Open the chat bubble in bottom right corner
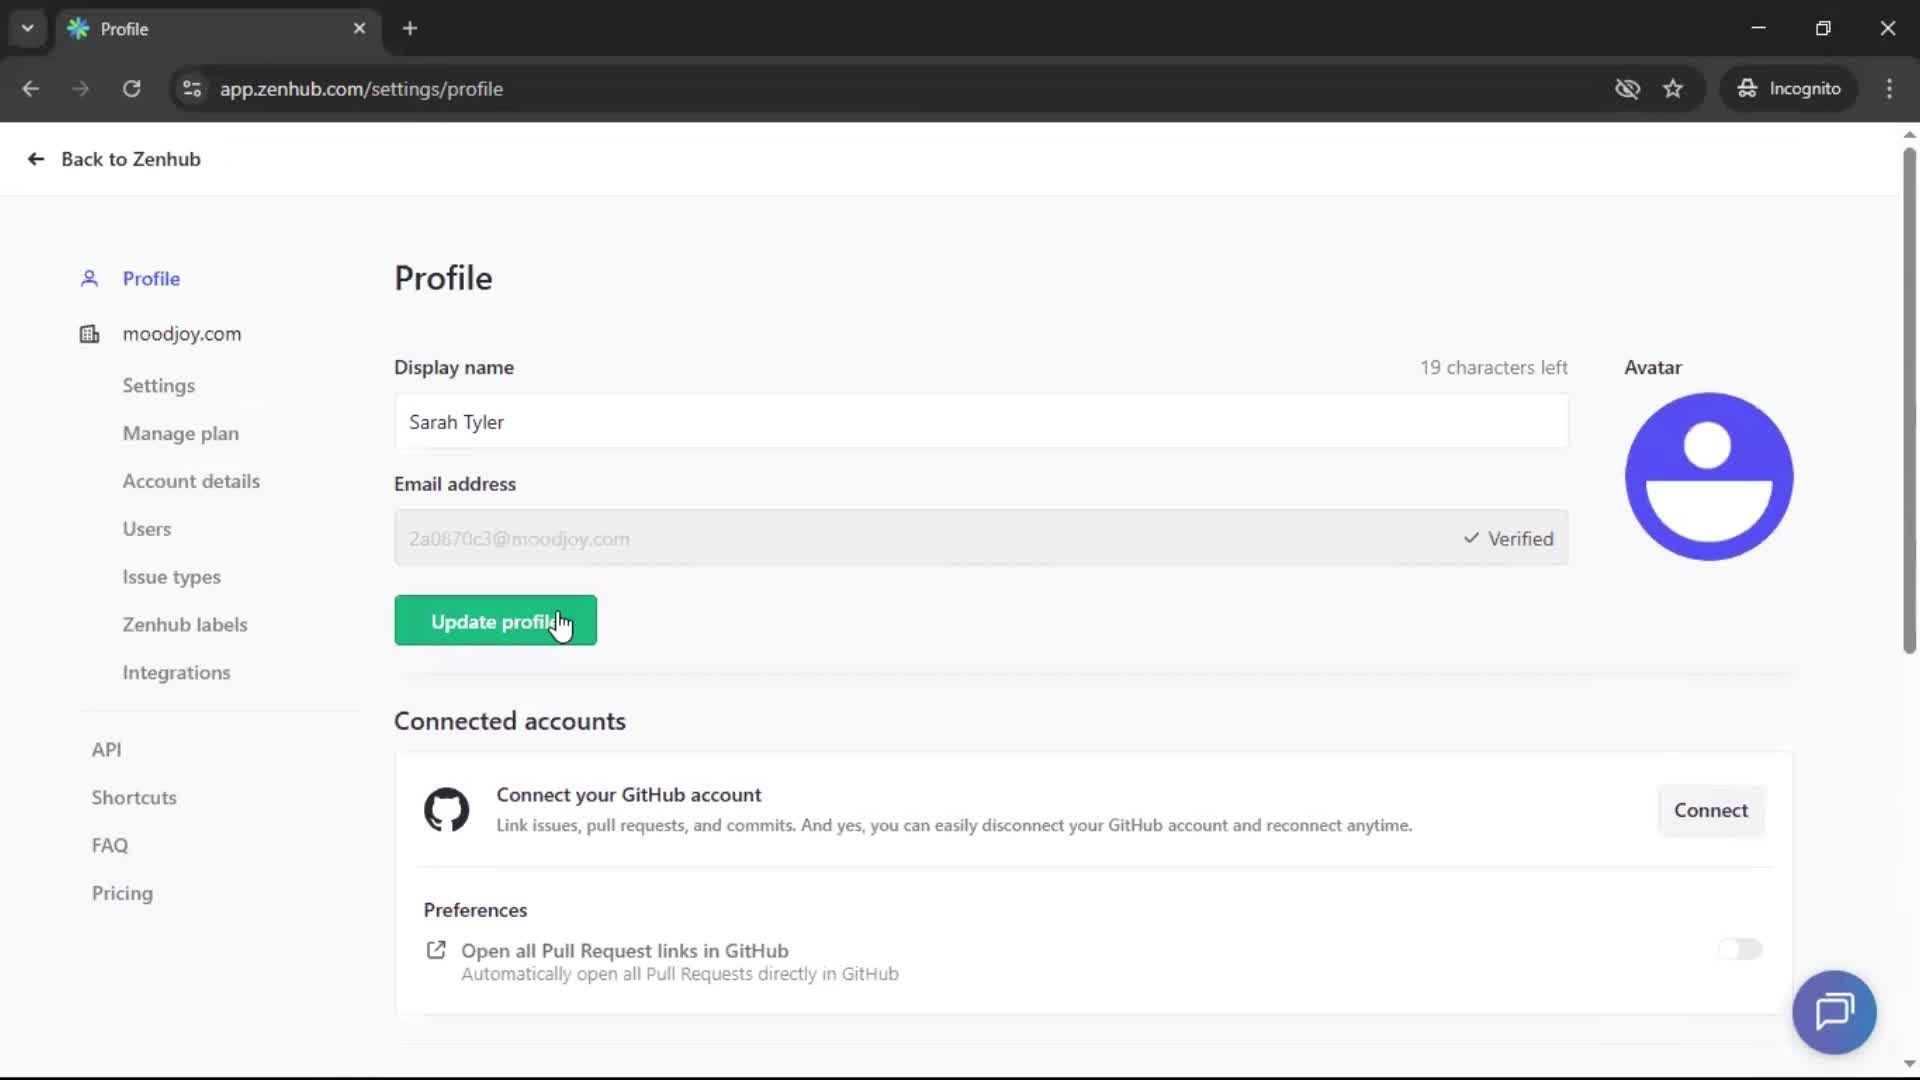This screenshot has height=1080, width=1920. pyautogui.click(x=1835, y=1012)
